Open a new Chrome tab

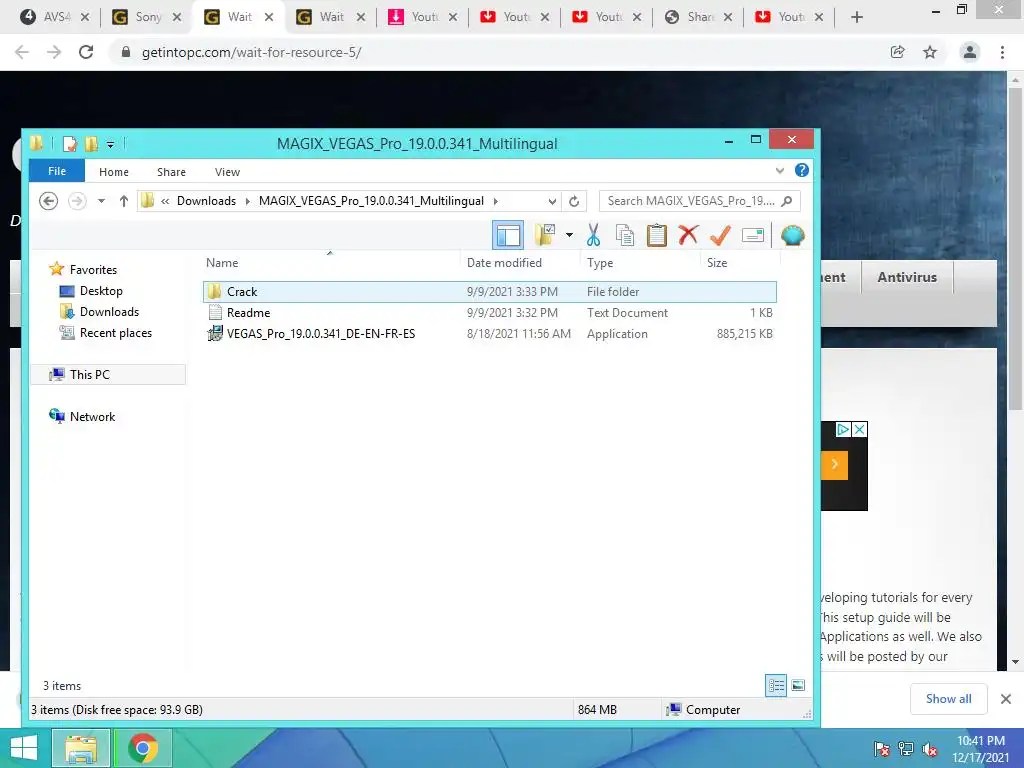click(857, 17)
